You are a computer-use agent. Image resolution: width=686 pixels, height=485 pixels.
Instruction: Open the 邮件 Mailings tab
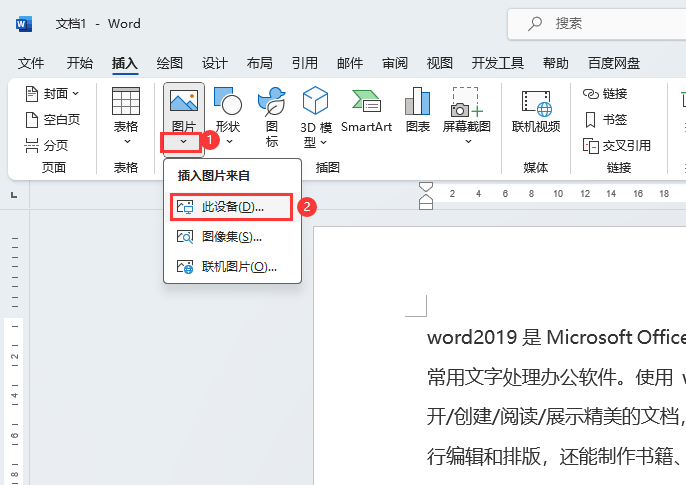point(350,63)
